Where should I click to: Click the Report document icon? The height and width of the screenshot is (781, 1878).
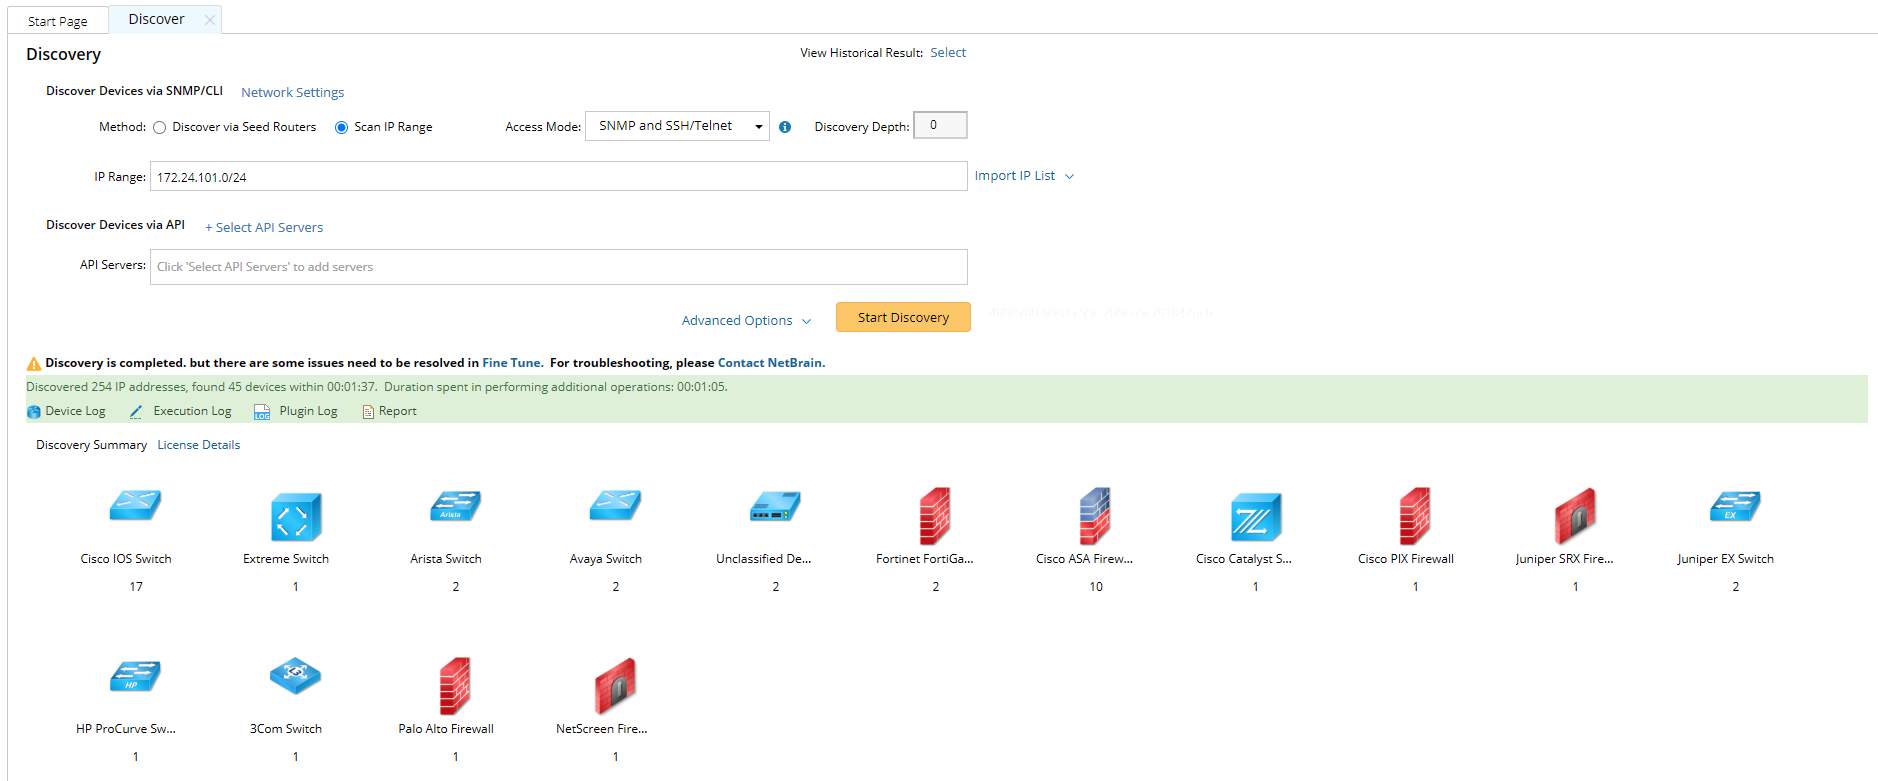point(368,412)
